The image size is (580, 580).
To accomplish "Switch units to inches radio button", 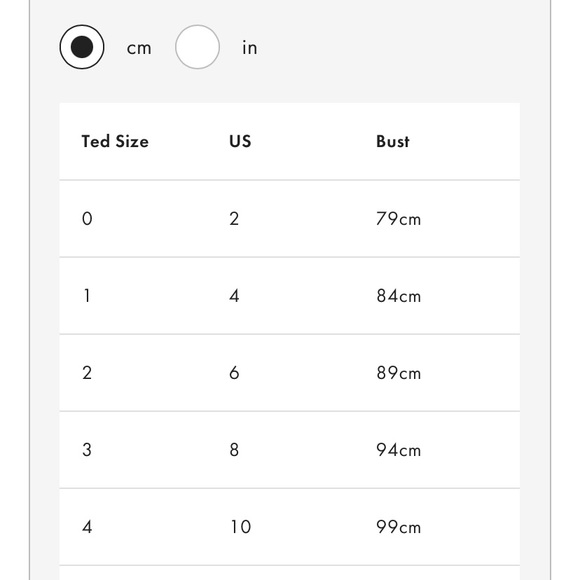I will pos(197,47).
